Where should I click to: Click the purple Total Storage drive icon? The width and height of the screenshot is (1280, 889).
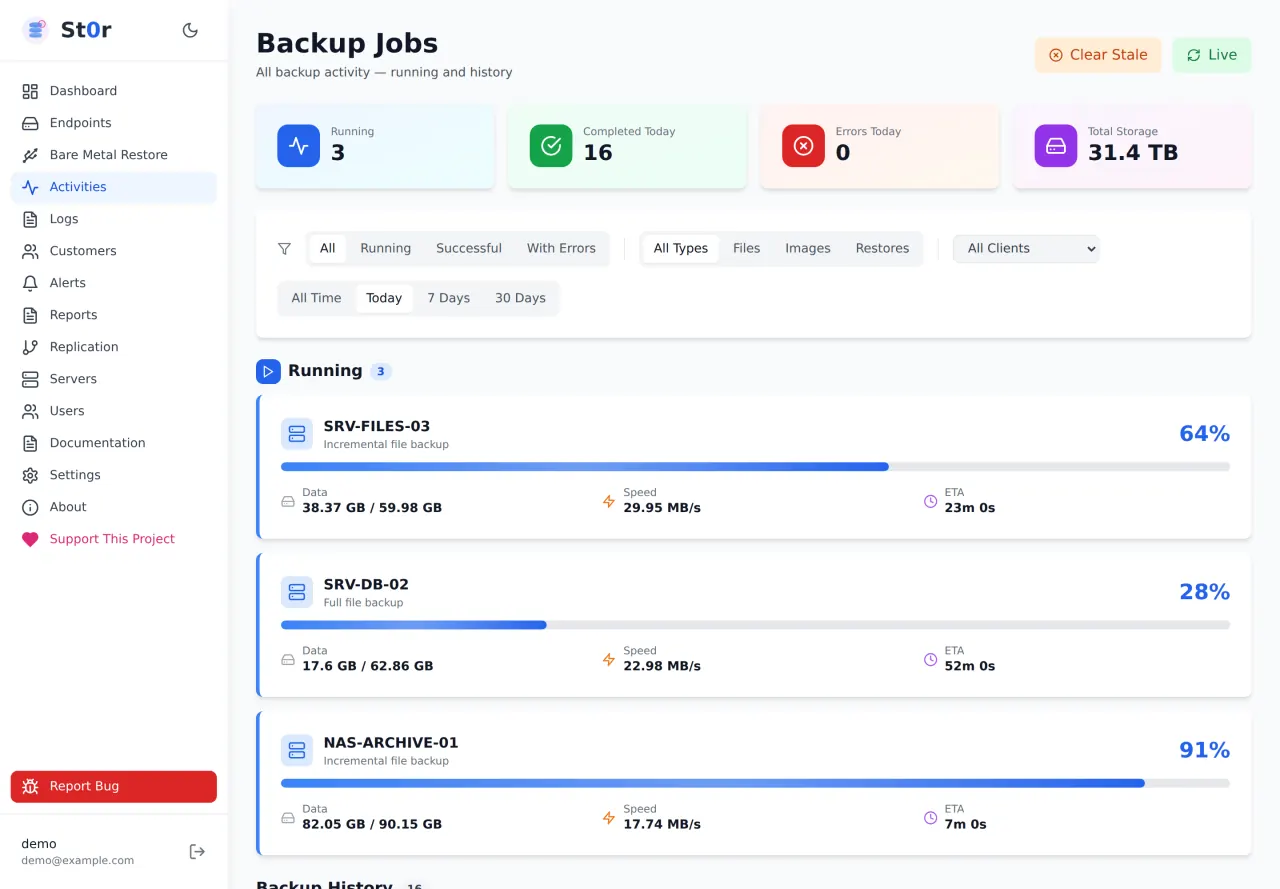click(x=1055, y=145)
